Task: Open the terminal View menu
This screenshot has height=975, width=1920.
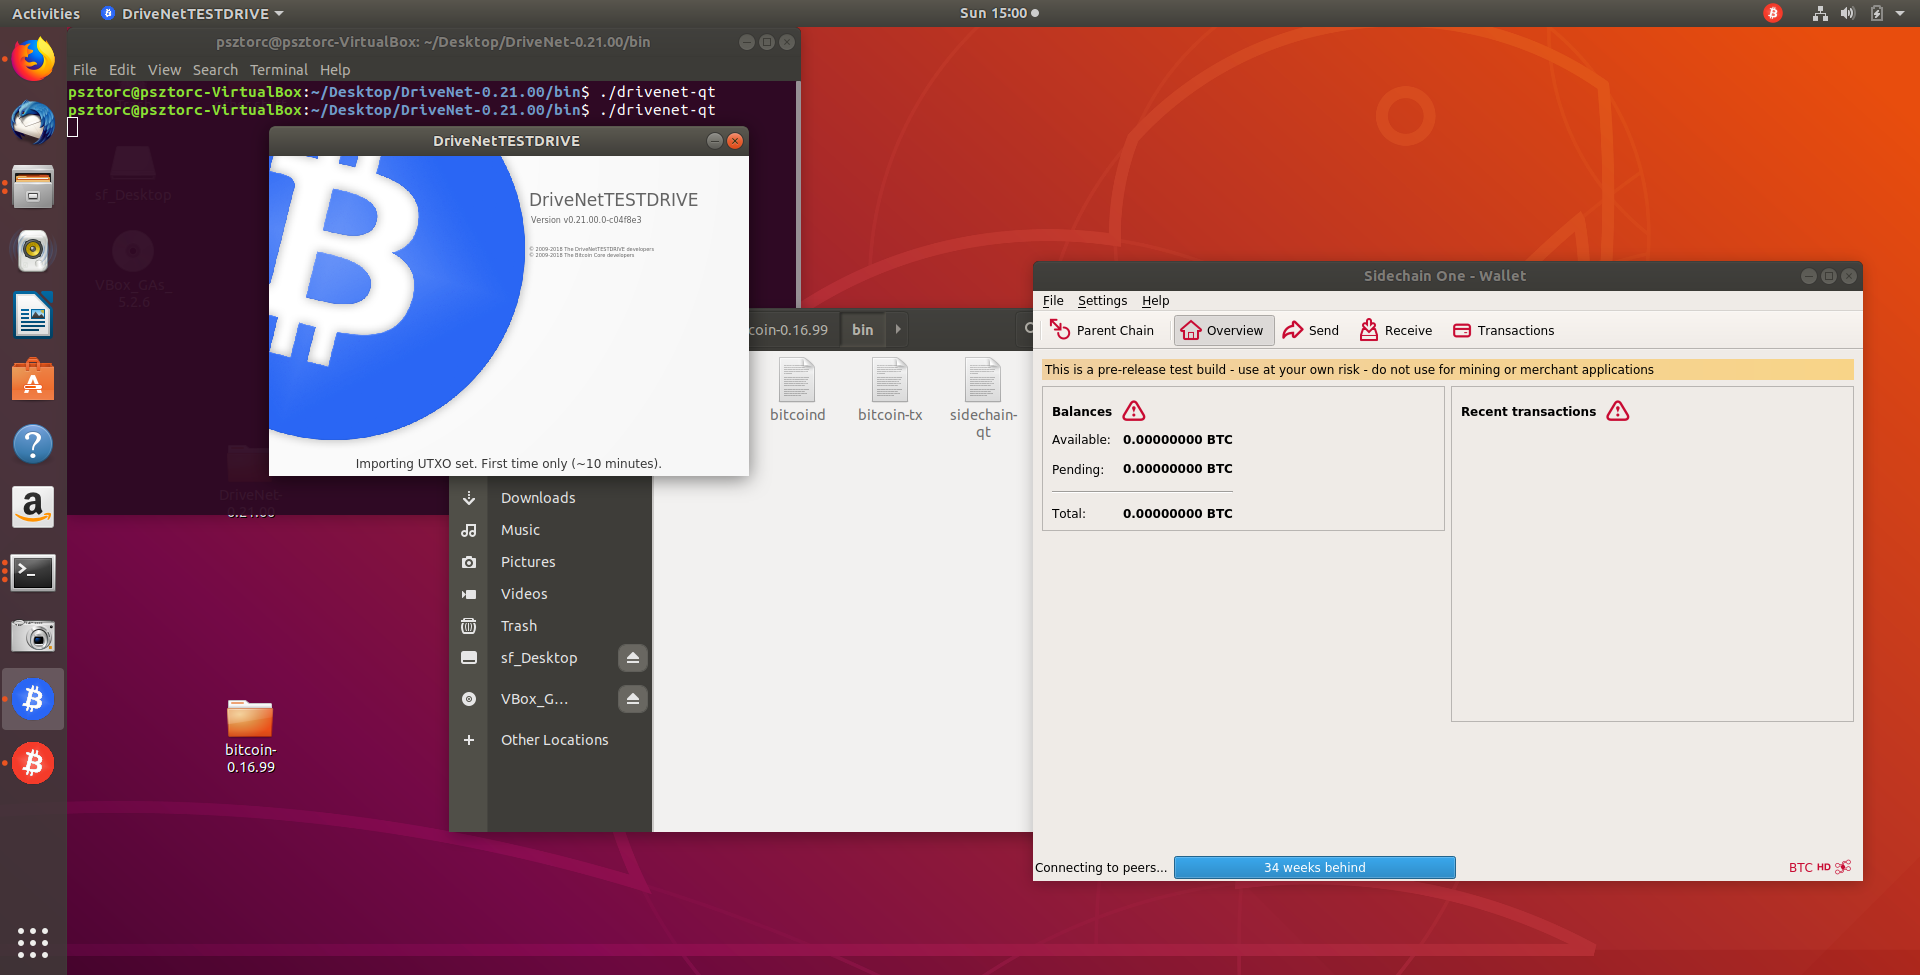Action: pos(164,70)
